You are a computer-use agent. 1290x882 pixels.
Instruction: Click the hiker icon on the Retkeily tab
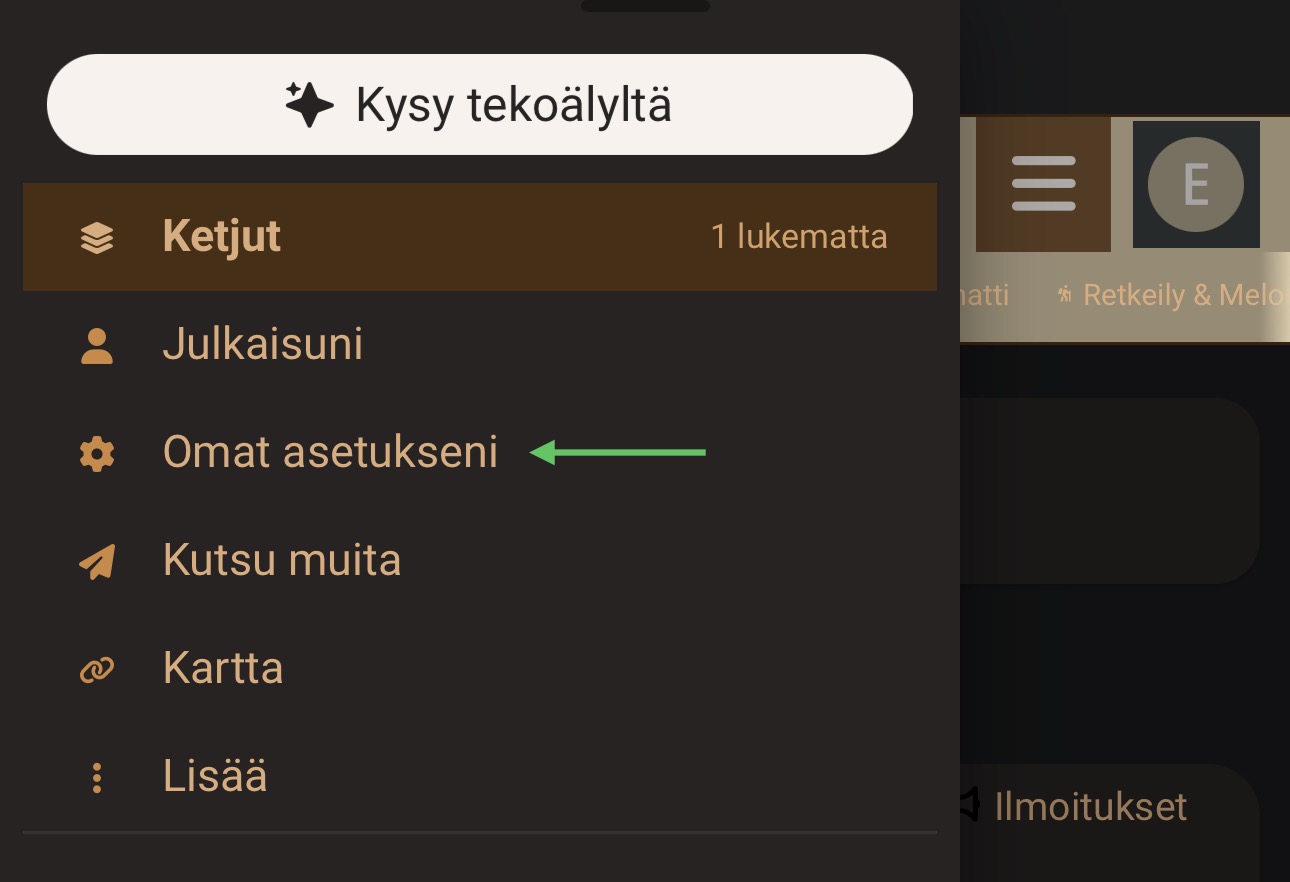[1066, 295]
